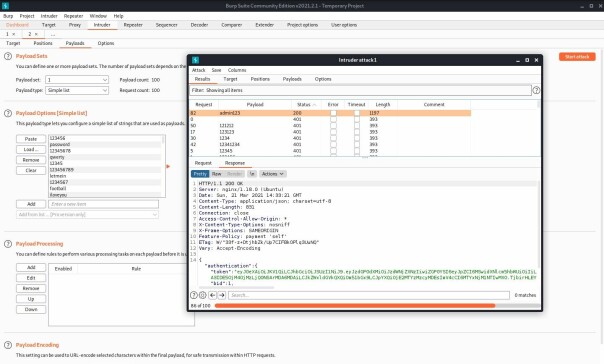This screenshot has height=364, width=604.
Task: Go to next search match arrow
Action: 222,295
